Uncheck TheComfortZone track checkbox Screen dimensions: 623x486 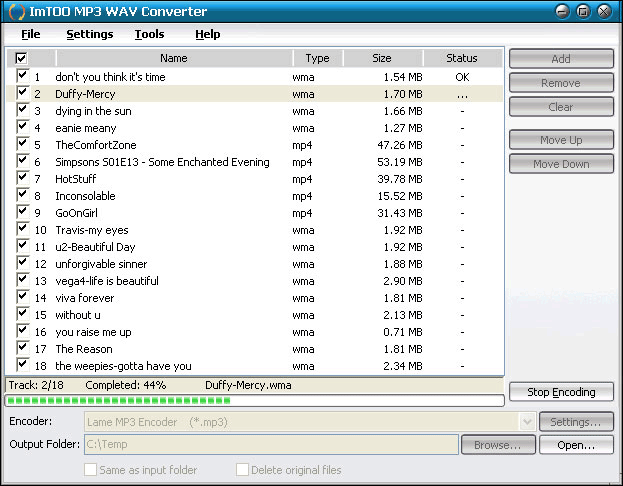[23, 143]
